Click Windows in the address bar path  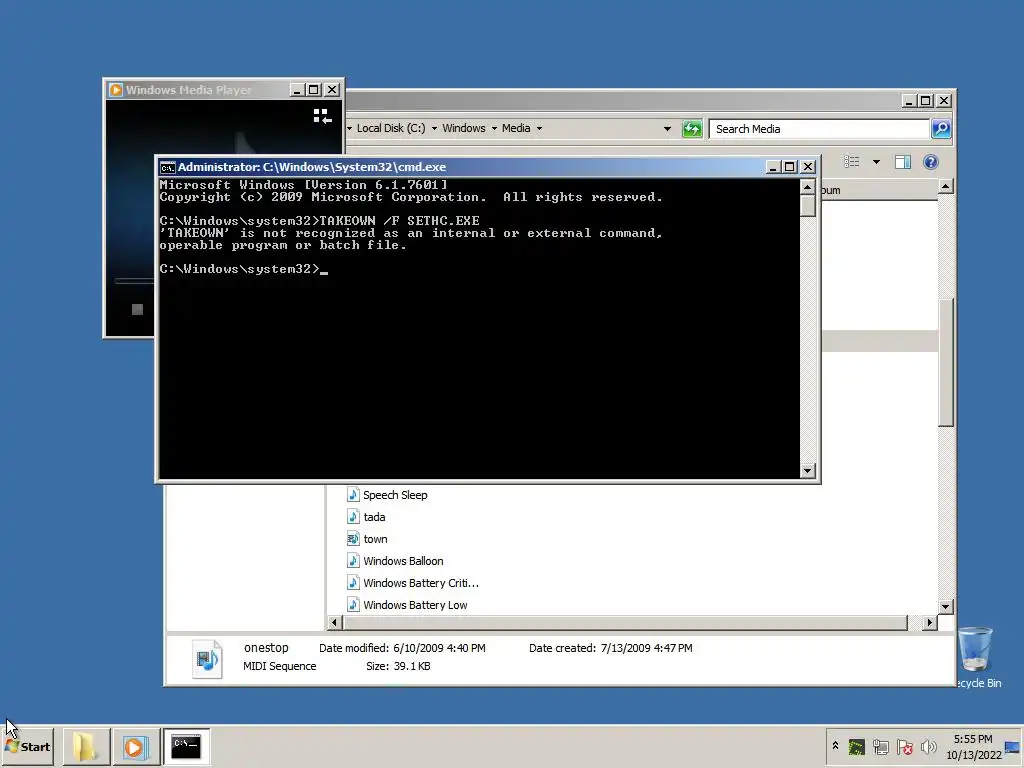pos(464,128)
